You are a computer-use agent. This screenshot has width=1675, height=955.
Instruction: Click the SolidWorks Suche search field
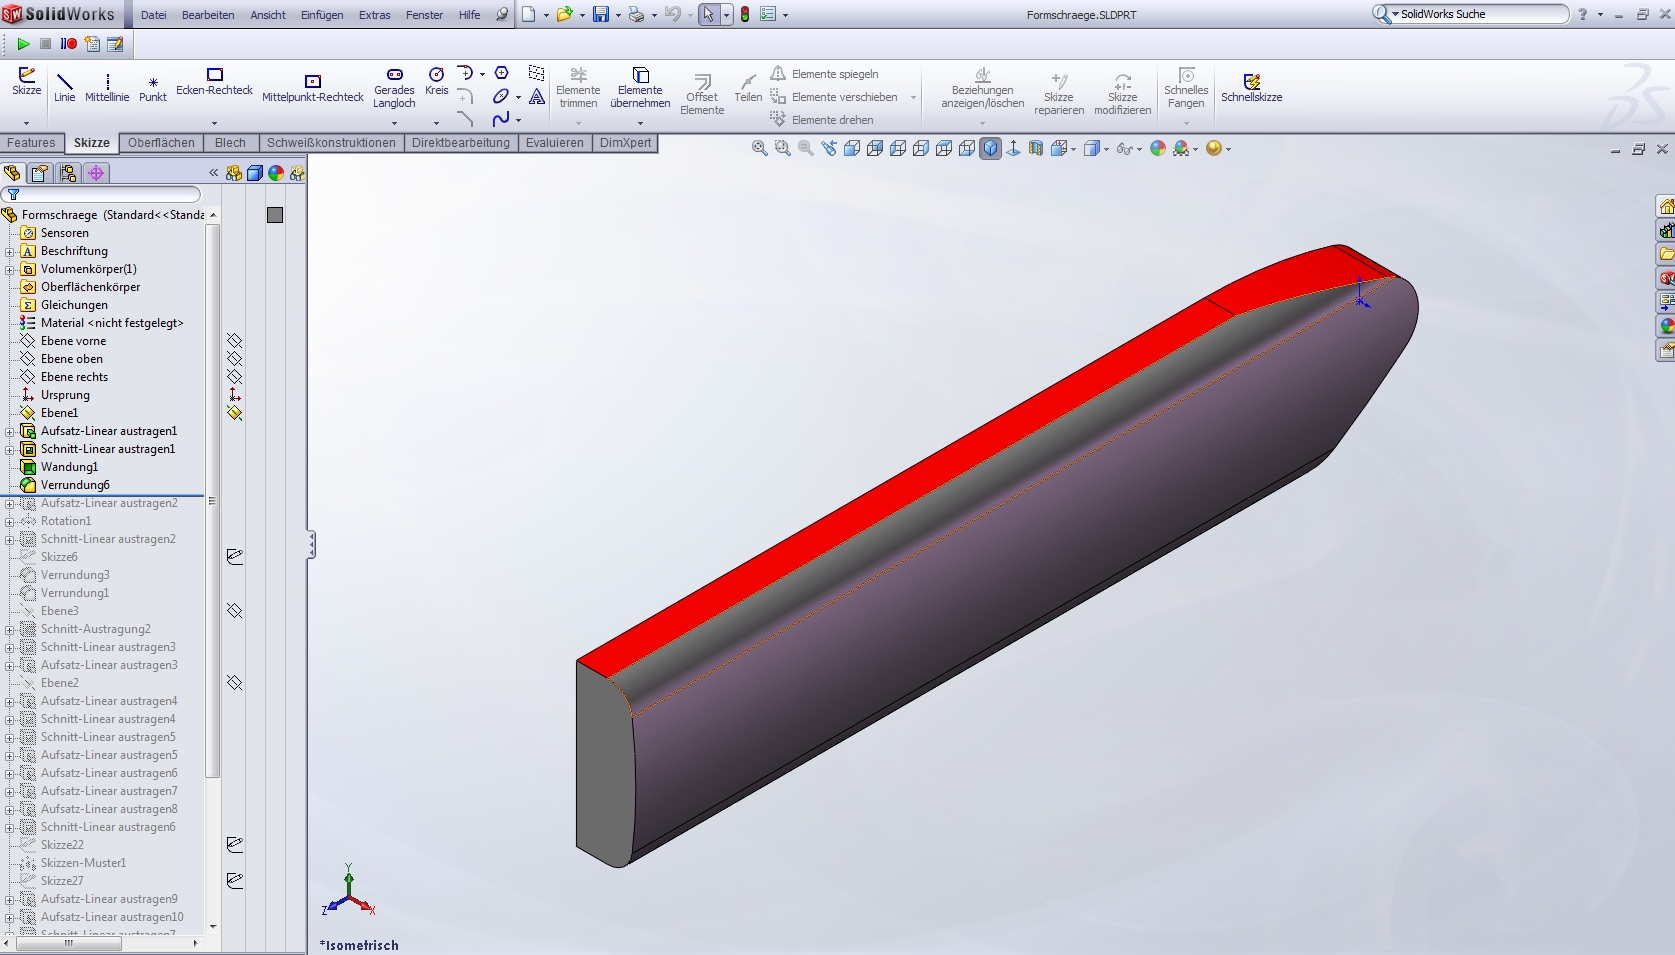point(1480,14)
